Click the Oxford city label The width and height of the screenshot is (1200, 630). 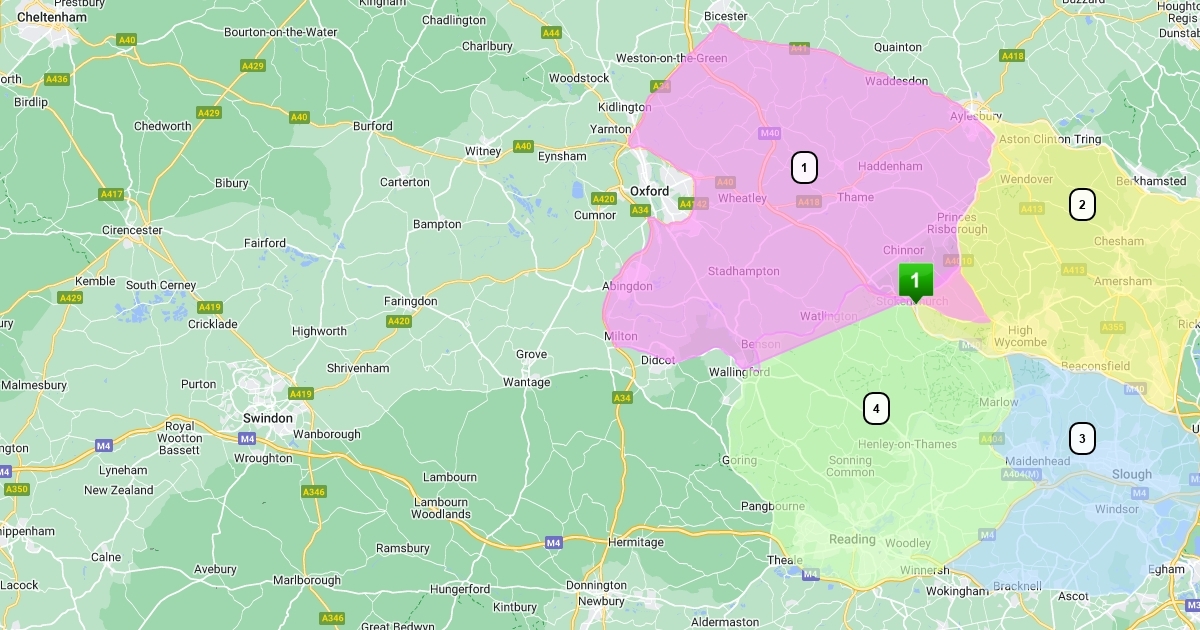click(x=649, y=191)
